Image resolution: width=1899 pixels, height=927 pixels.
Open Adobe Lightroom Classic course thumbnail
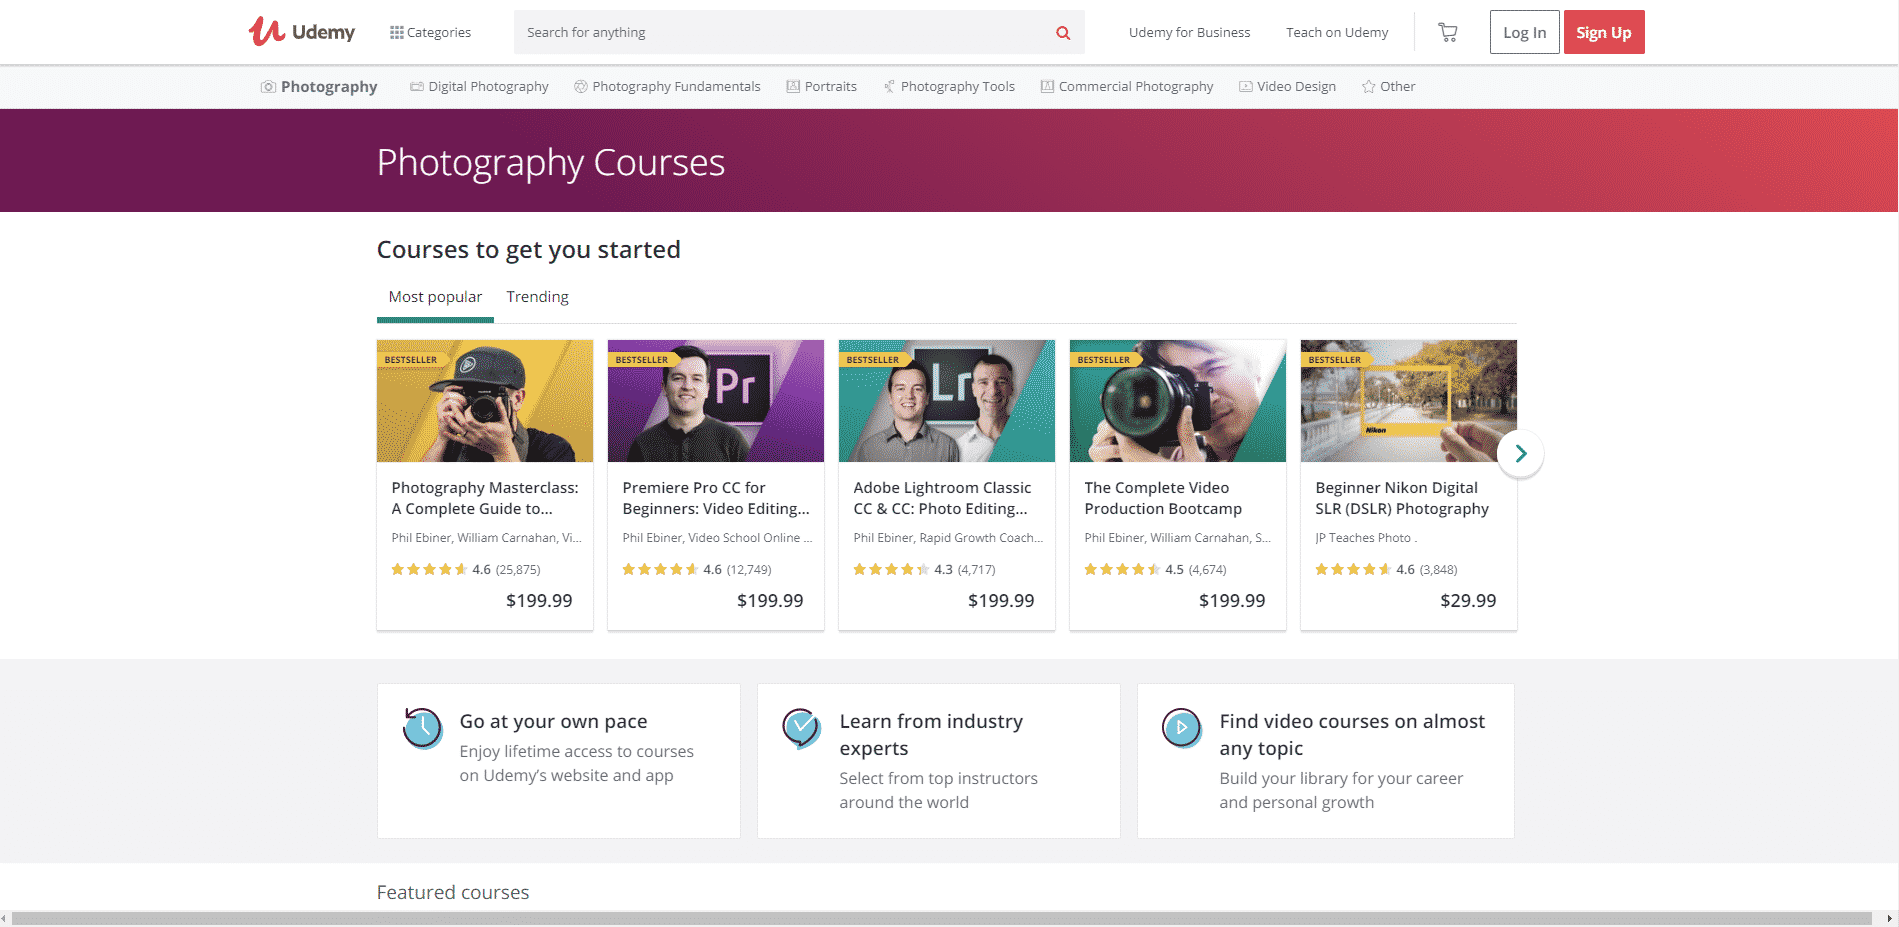pos(947,401)
